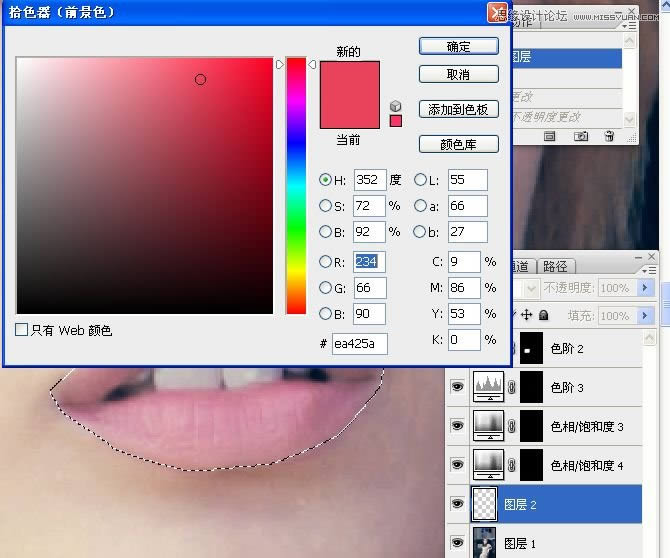Click the link icon on the 色阶 3 layer
670x558 pixels.
pos(512,388)
